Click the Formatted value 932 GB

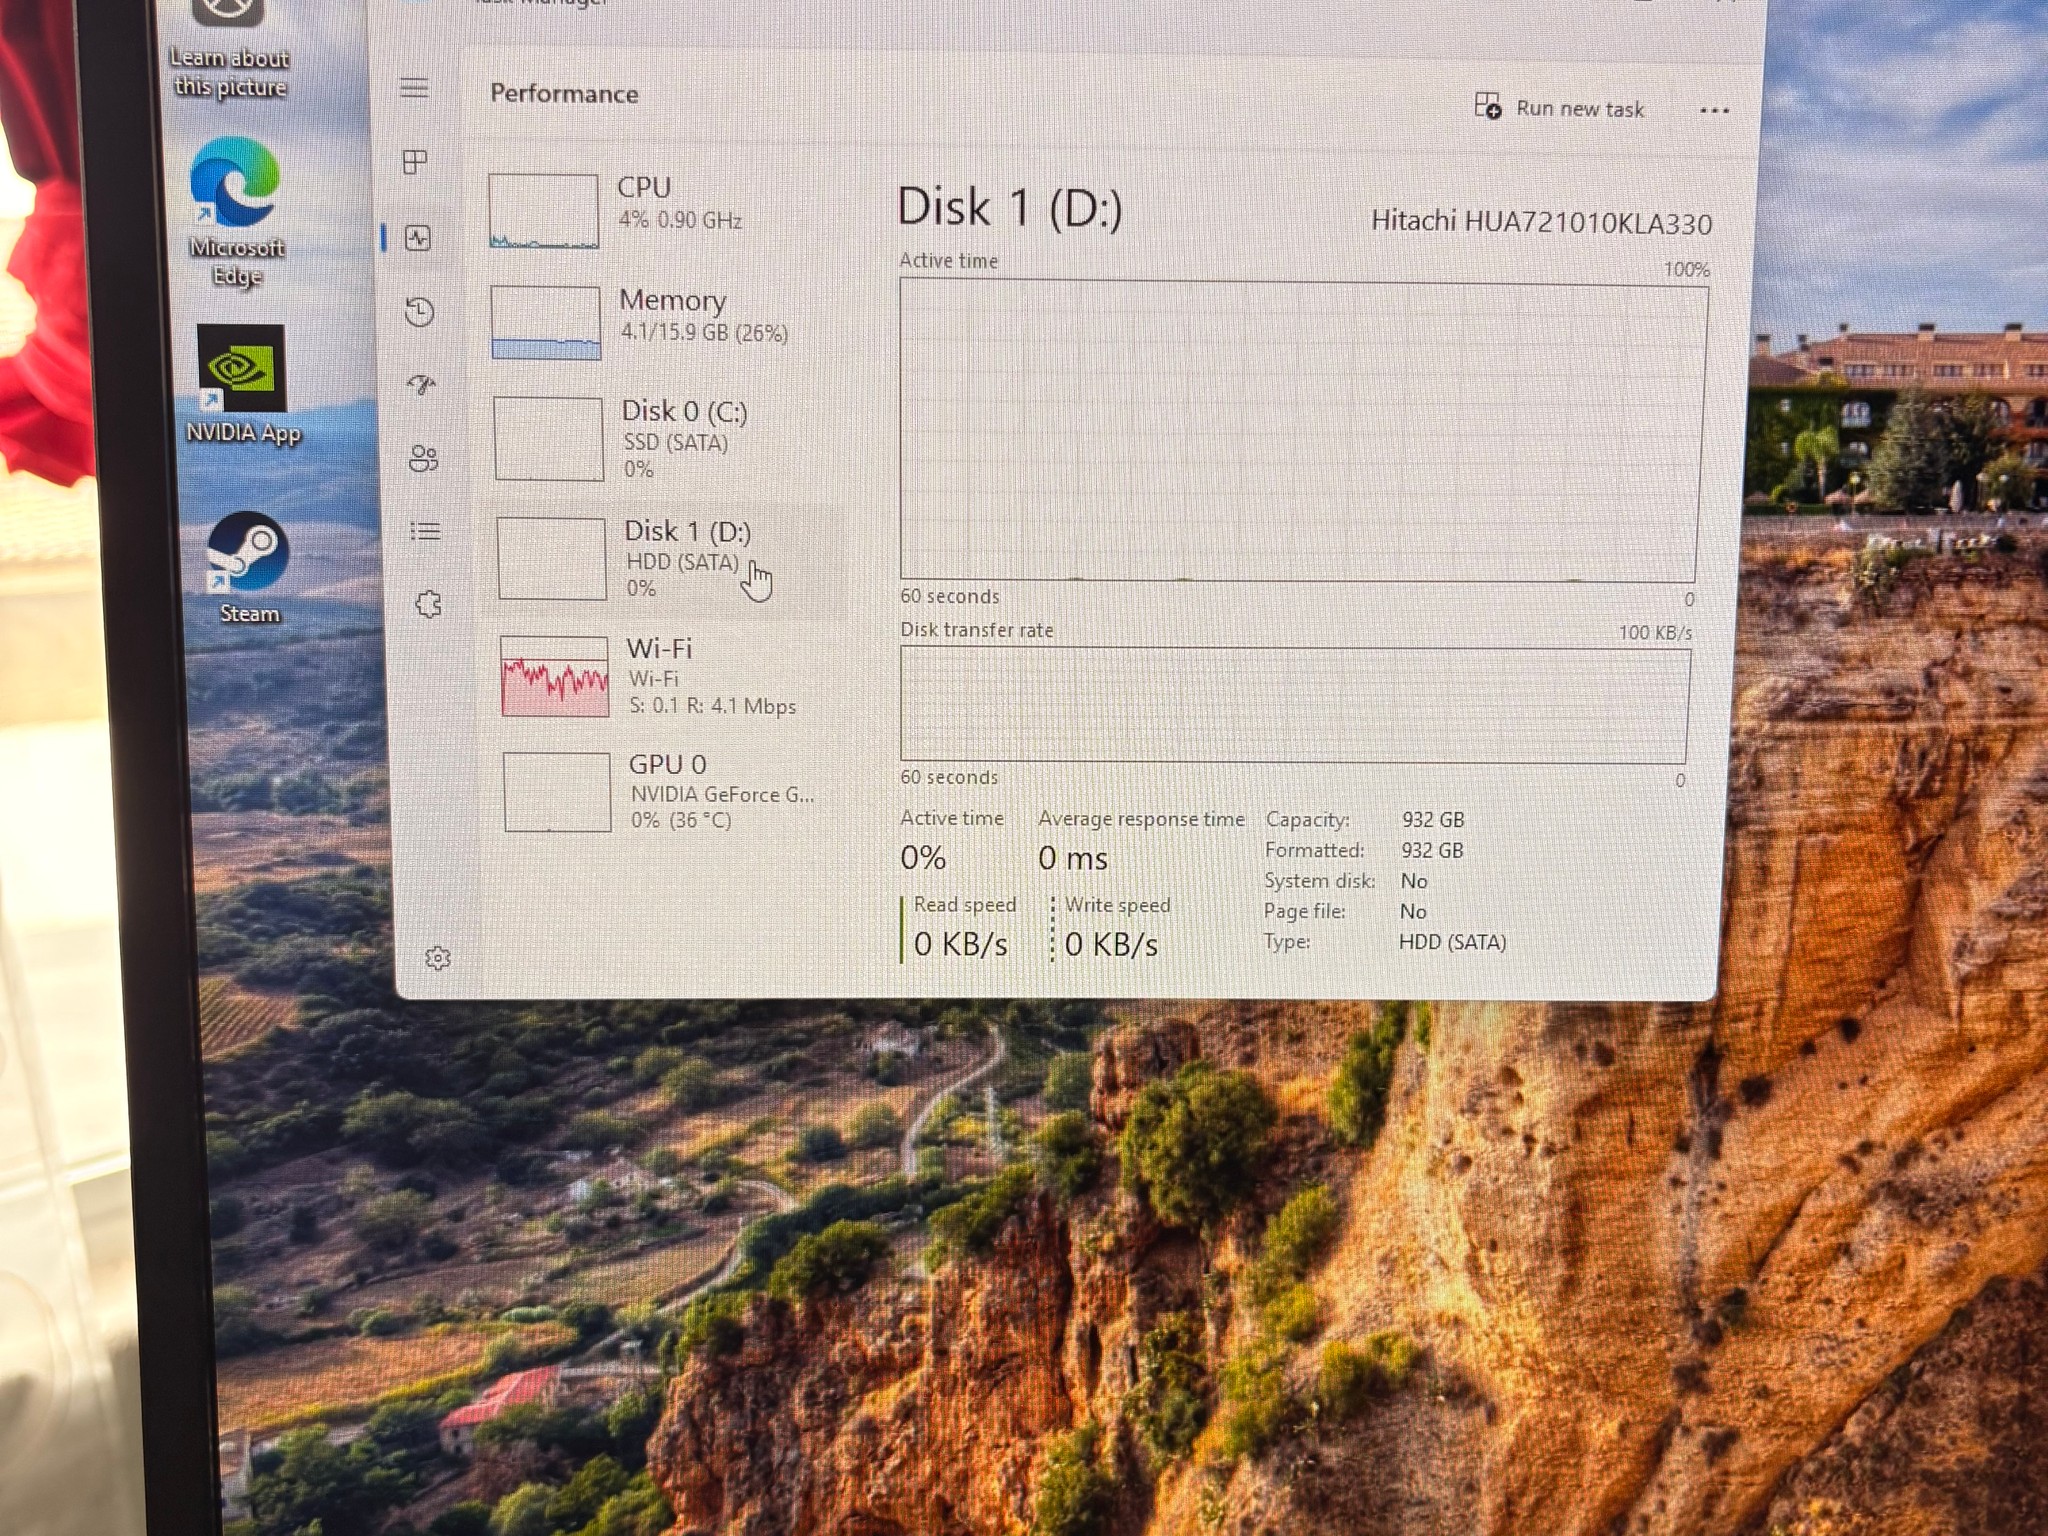pos(1432,851)
